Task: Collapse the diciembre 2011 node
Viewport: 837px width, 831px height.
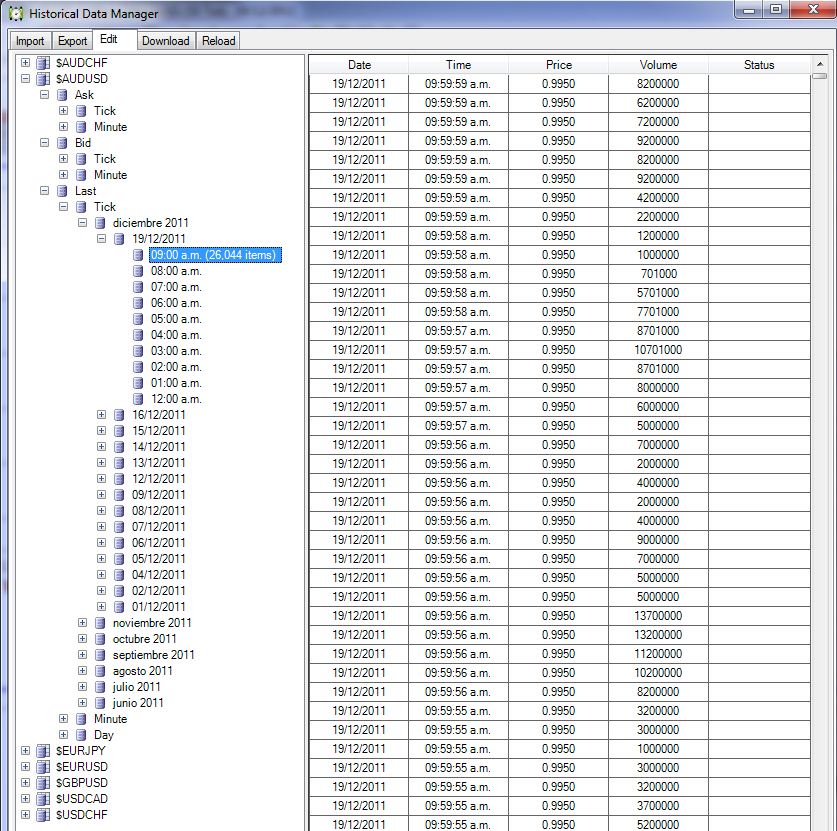Action: (x=82, y=223)
